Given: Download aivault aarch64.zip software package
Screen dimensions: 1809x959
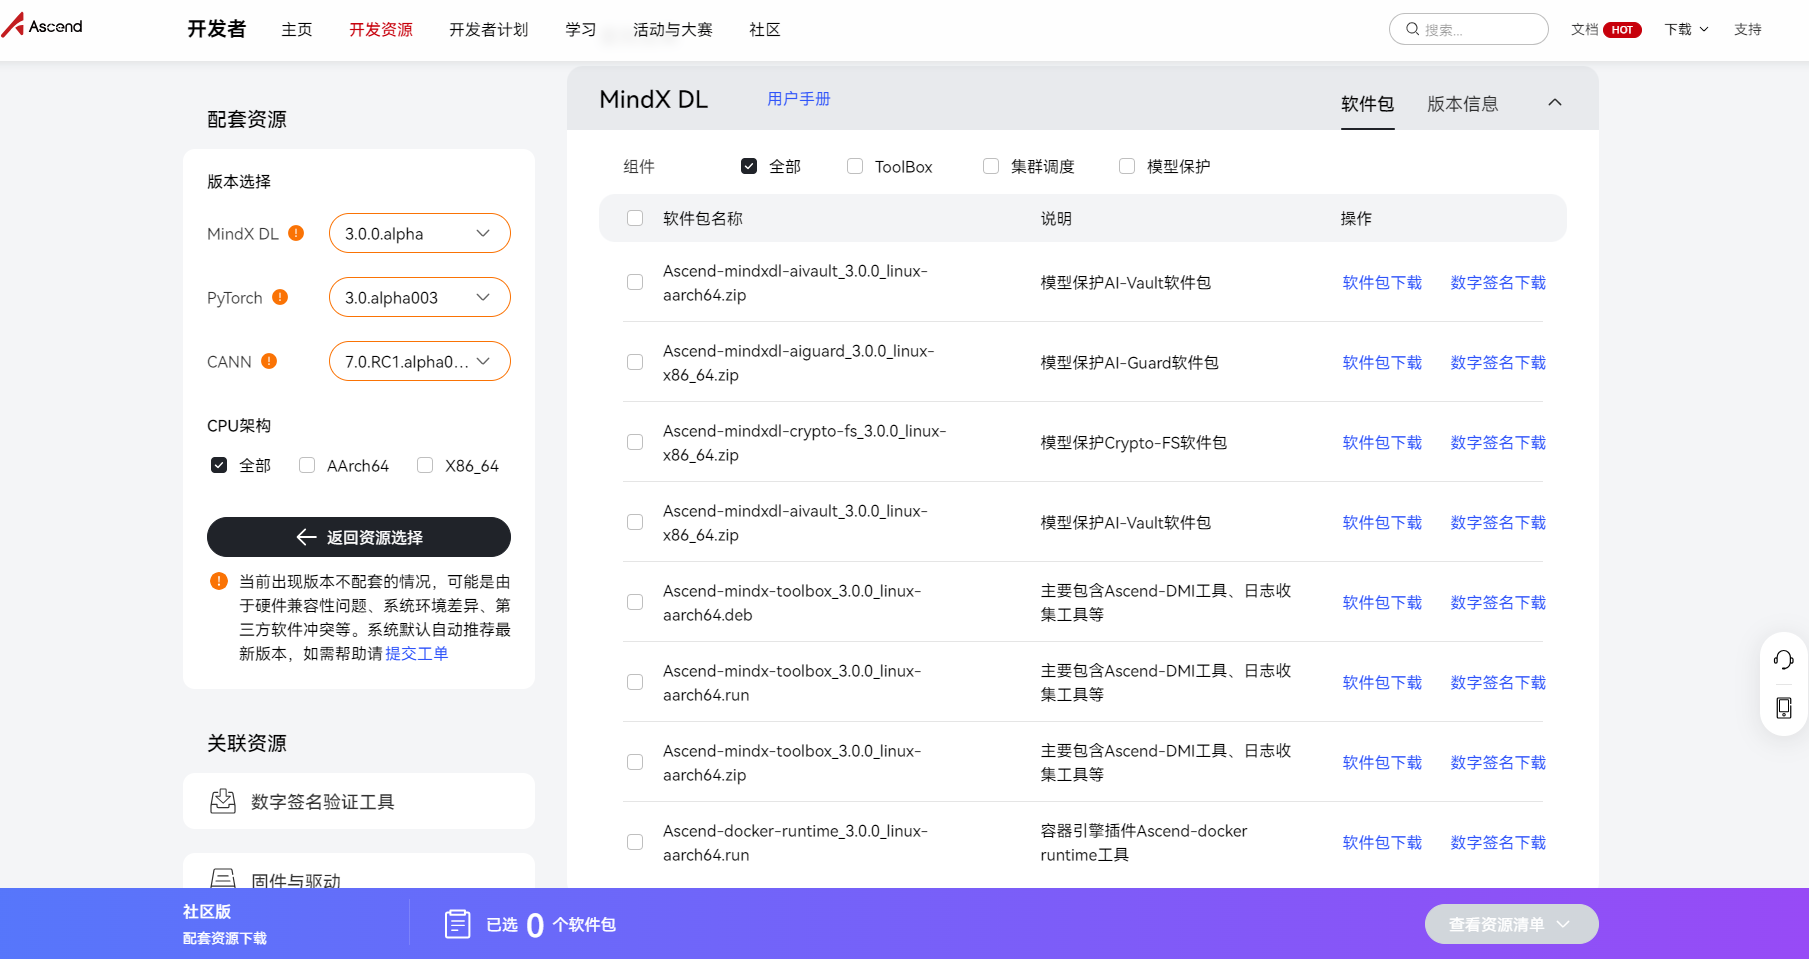Looking at the screenshot, I should (x=1382, y=282).
